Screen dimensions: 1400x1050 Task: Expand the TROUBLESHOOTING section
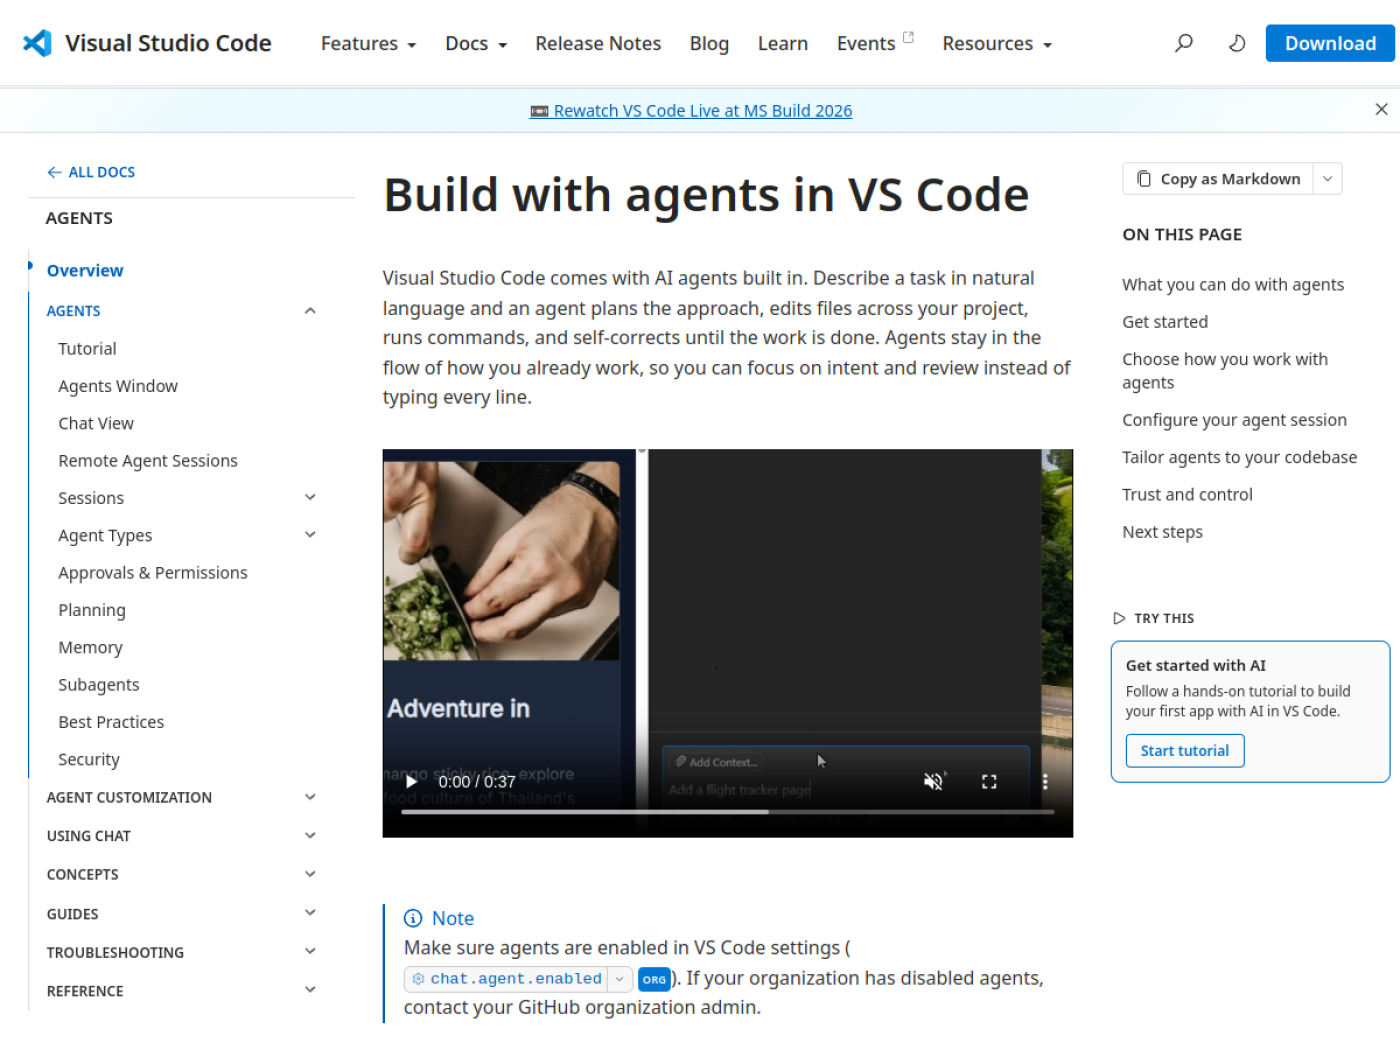click(310, 951)
